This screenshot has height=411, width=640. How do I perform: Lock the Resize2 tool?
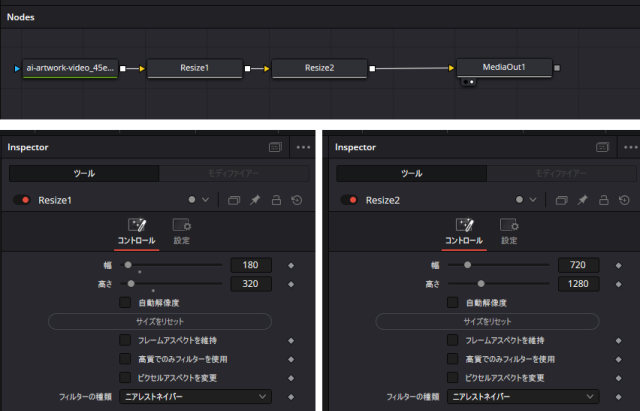click(x=604, y=200)
